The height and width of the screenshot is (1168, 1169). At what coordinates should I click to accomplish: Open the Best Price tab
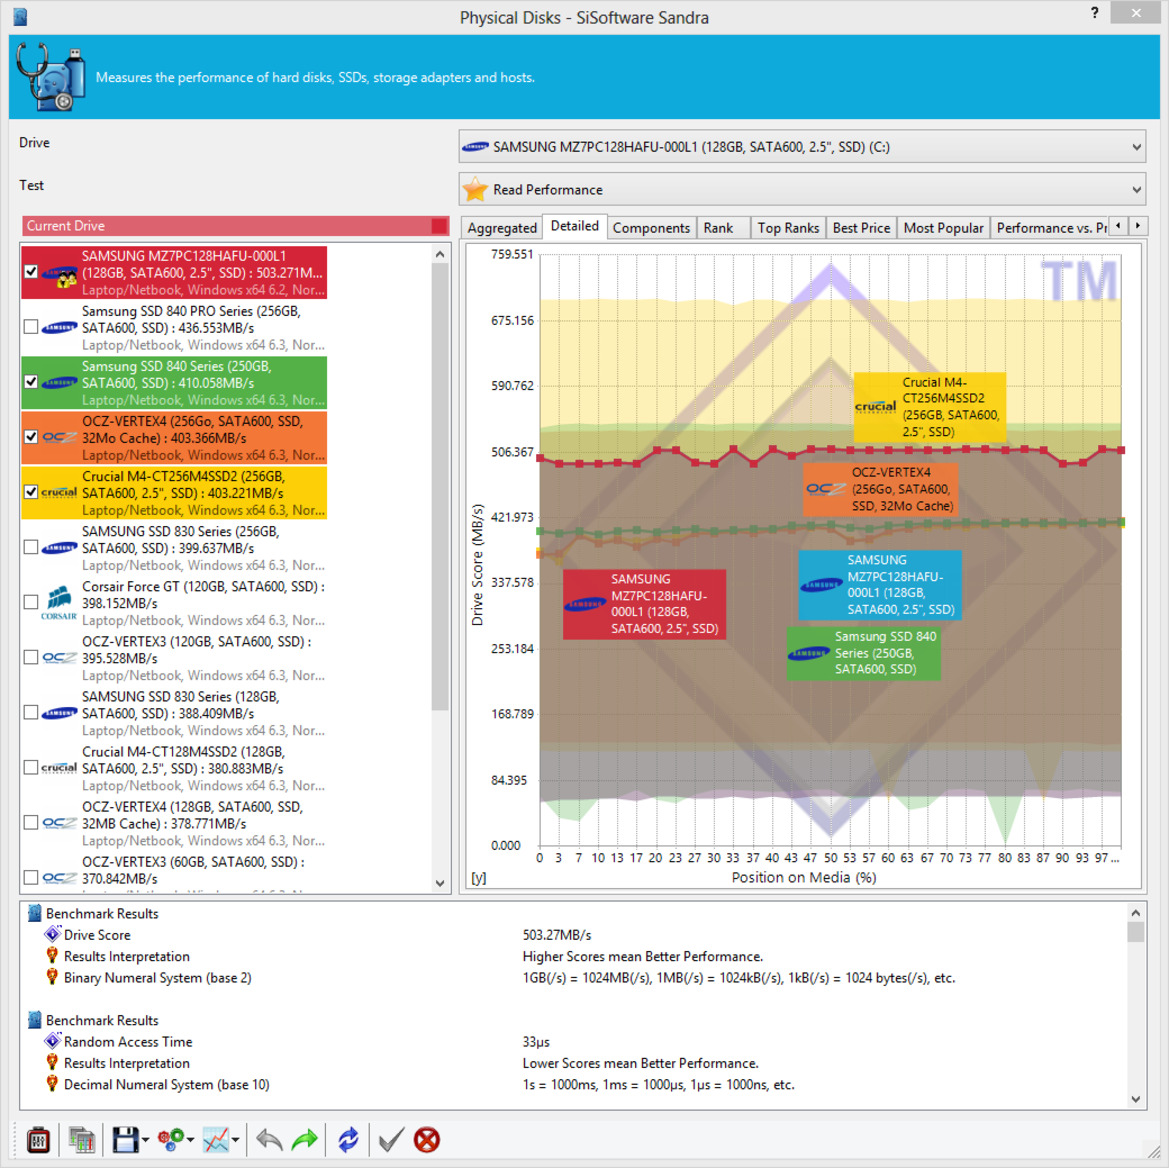pos(861,227)
